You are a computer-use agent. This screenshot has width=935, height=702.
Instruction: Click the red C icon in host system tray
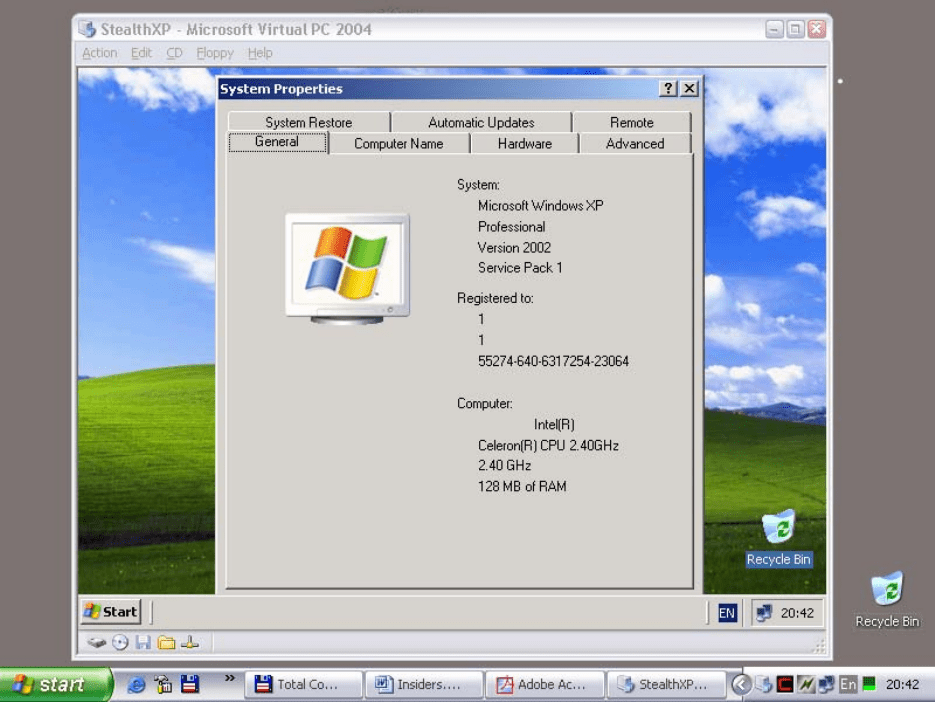(x=785, y=684)
